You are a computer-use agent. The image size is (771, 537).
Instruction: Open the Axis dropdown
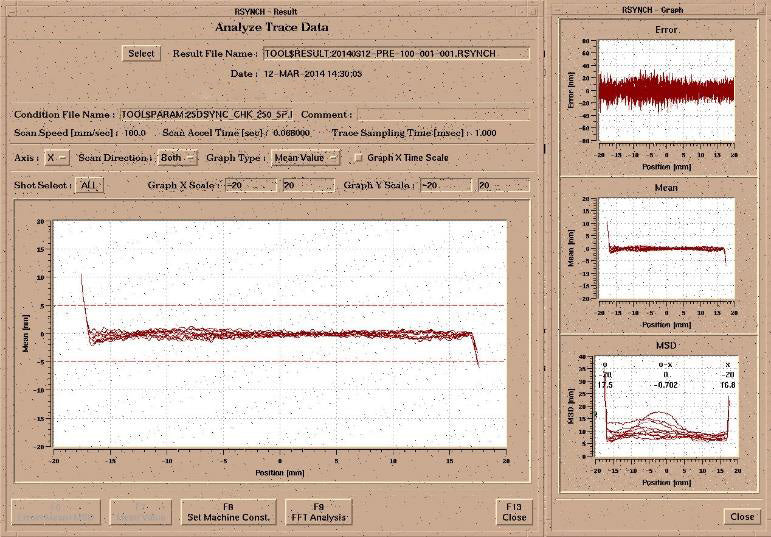[58, 157]
